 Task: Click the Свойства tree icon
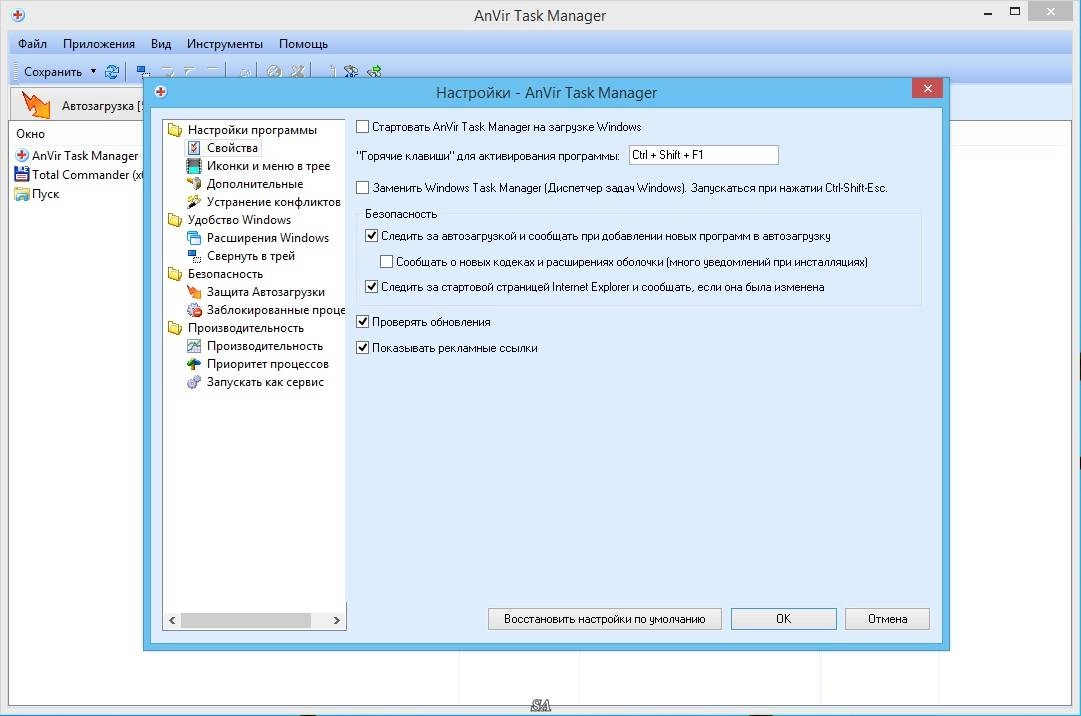point(194,147)
